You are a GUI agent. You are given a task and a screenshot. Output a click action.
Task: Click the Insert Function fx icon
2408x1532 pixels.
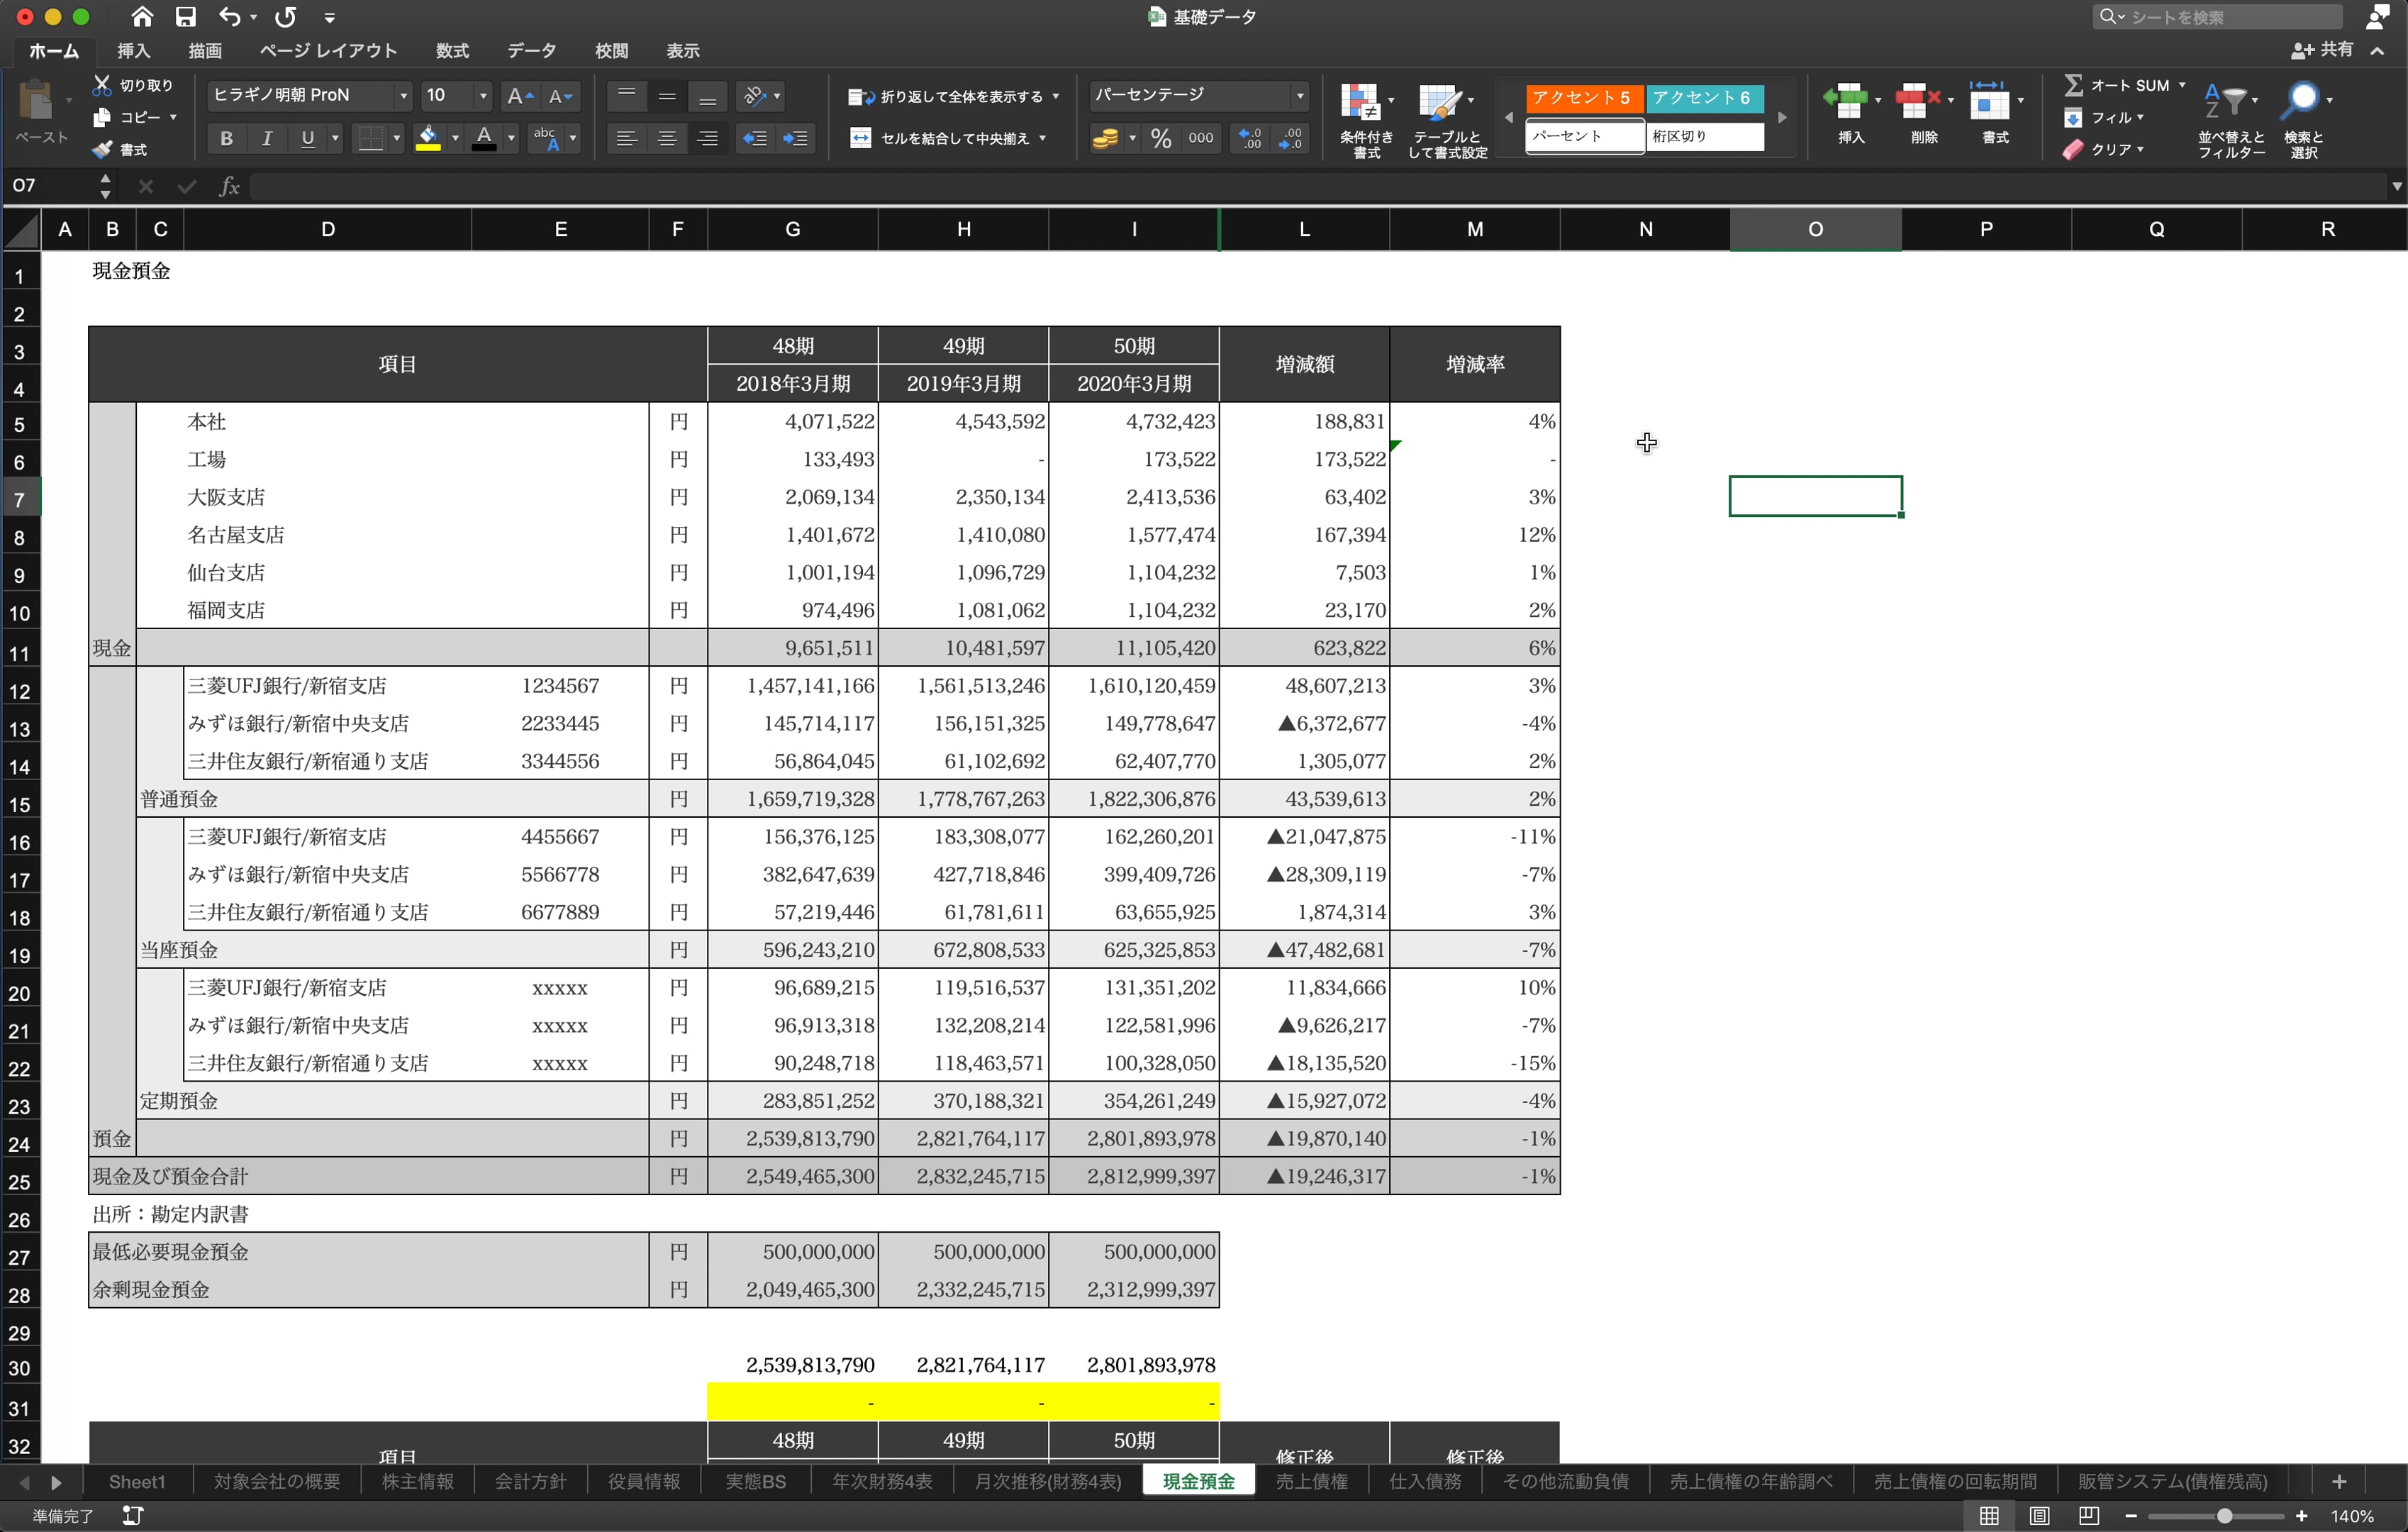pyautogui.click(x=229, y=185)
